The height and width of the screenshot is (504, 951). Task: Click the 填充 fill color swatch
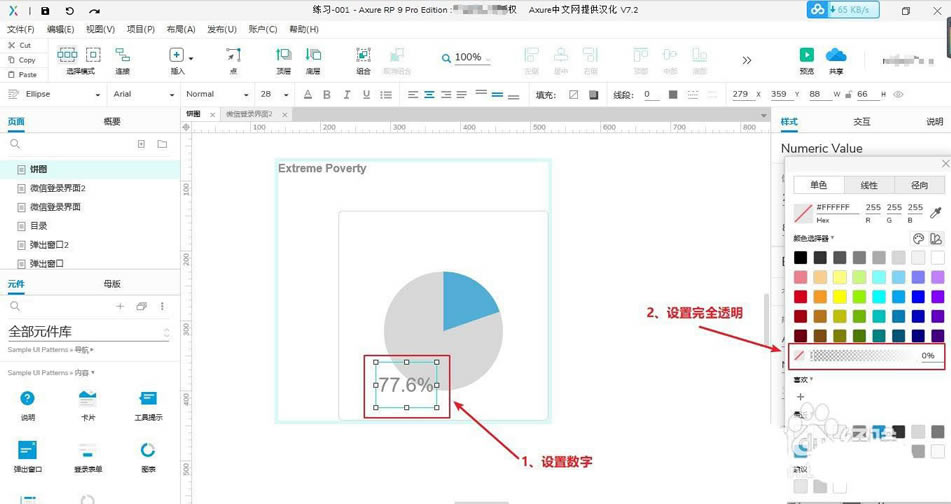click(x=574, y=95)
